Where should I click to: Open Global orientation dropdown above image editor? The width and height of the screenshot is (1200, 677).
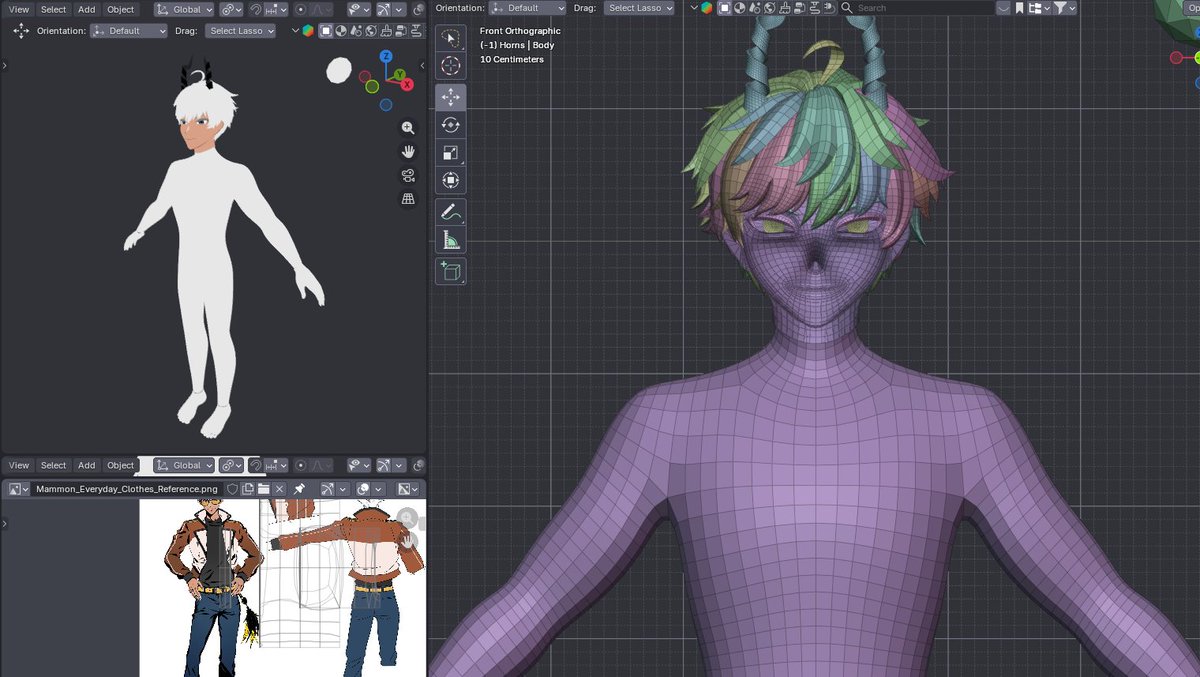pos(184,466)
